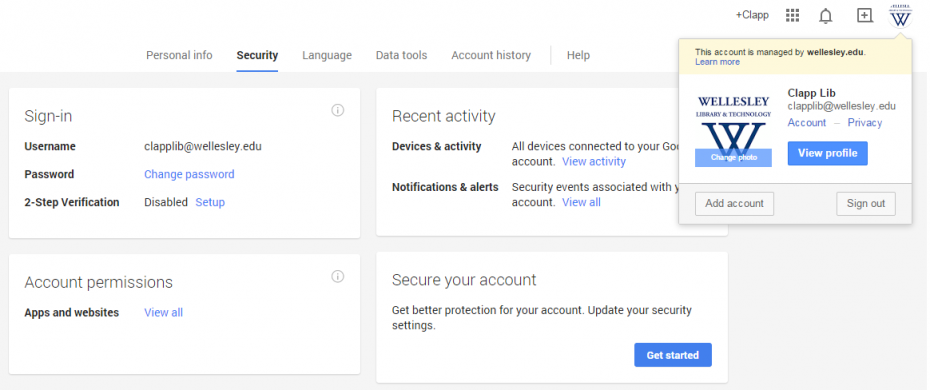Click the Clapp Lib name in popup
Screen dimensions: 930x390
(811, 92)
